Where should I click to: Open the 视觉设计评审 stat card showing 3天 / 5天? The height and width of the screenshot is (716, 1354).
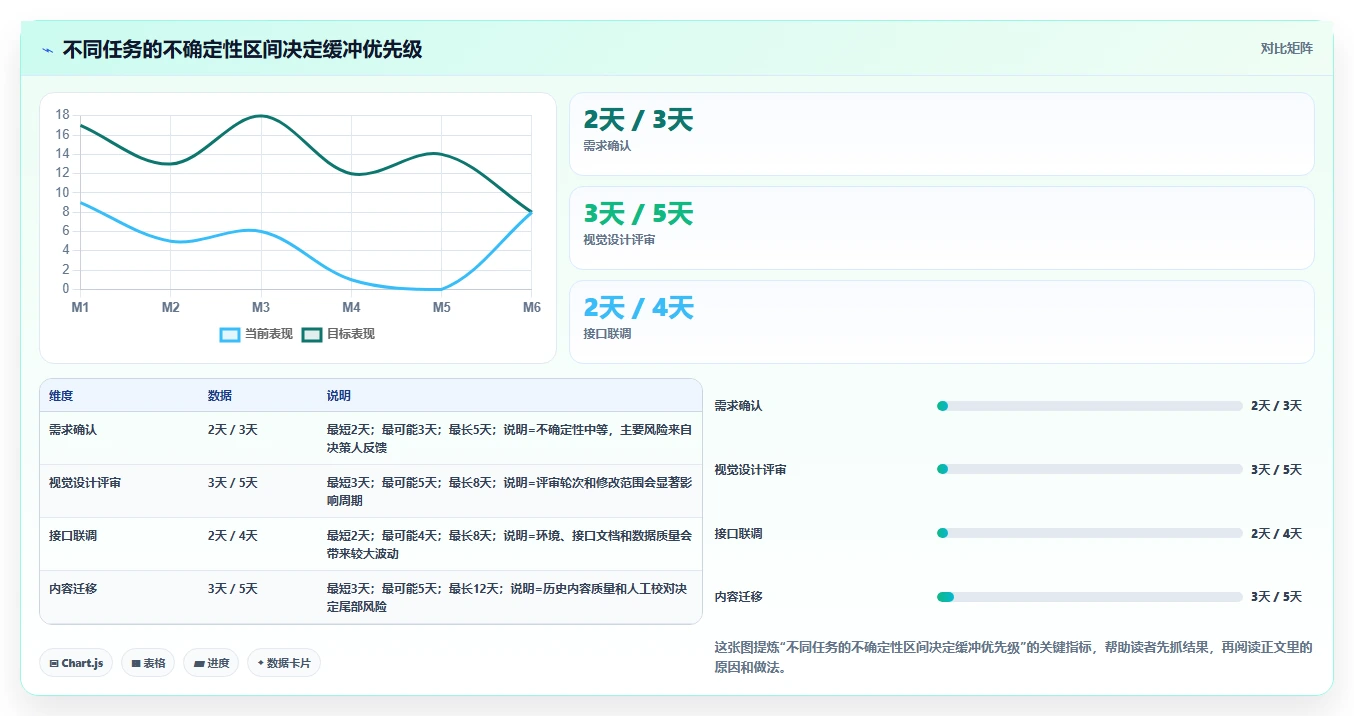click(x=942, y=228)
